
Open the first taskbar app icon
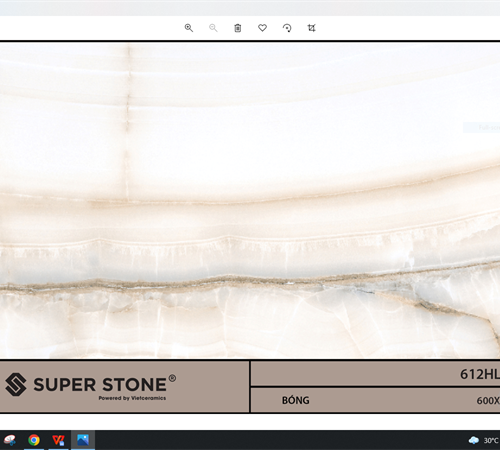10,440
